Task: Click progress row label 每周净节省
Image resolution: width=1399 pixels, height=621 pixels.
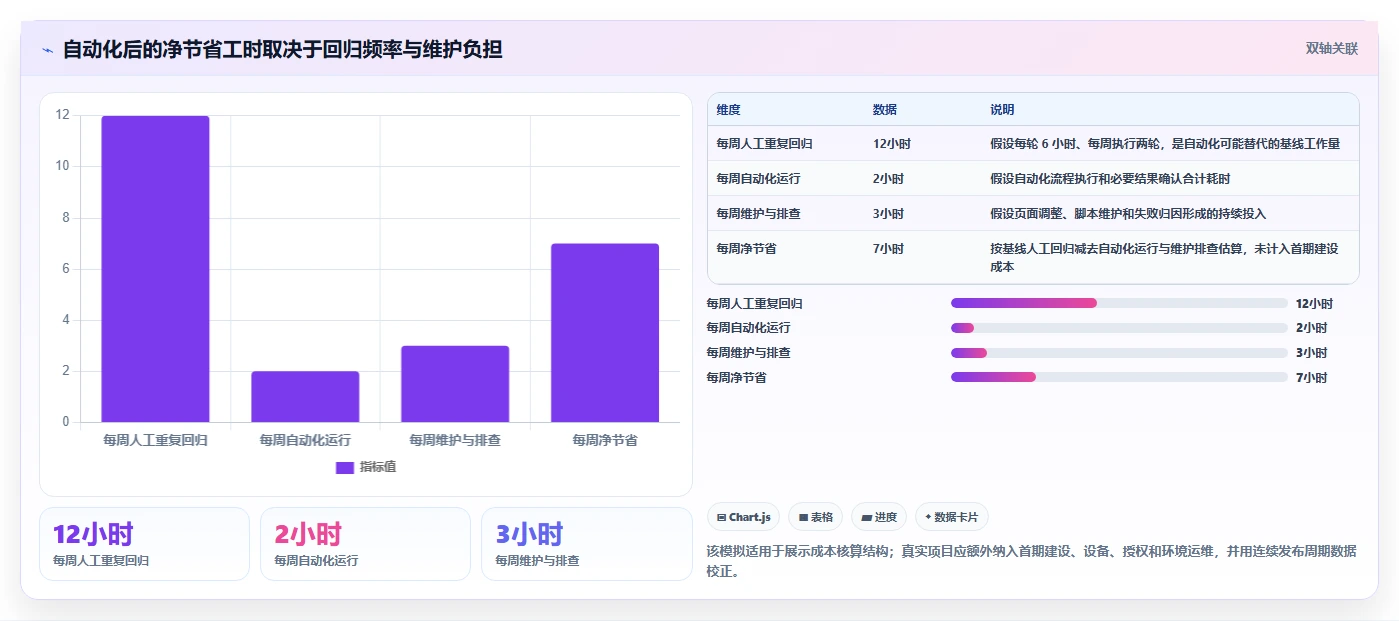Action: click(736, 377)
